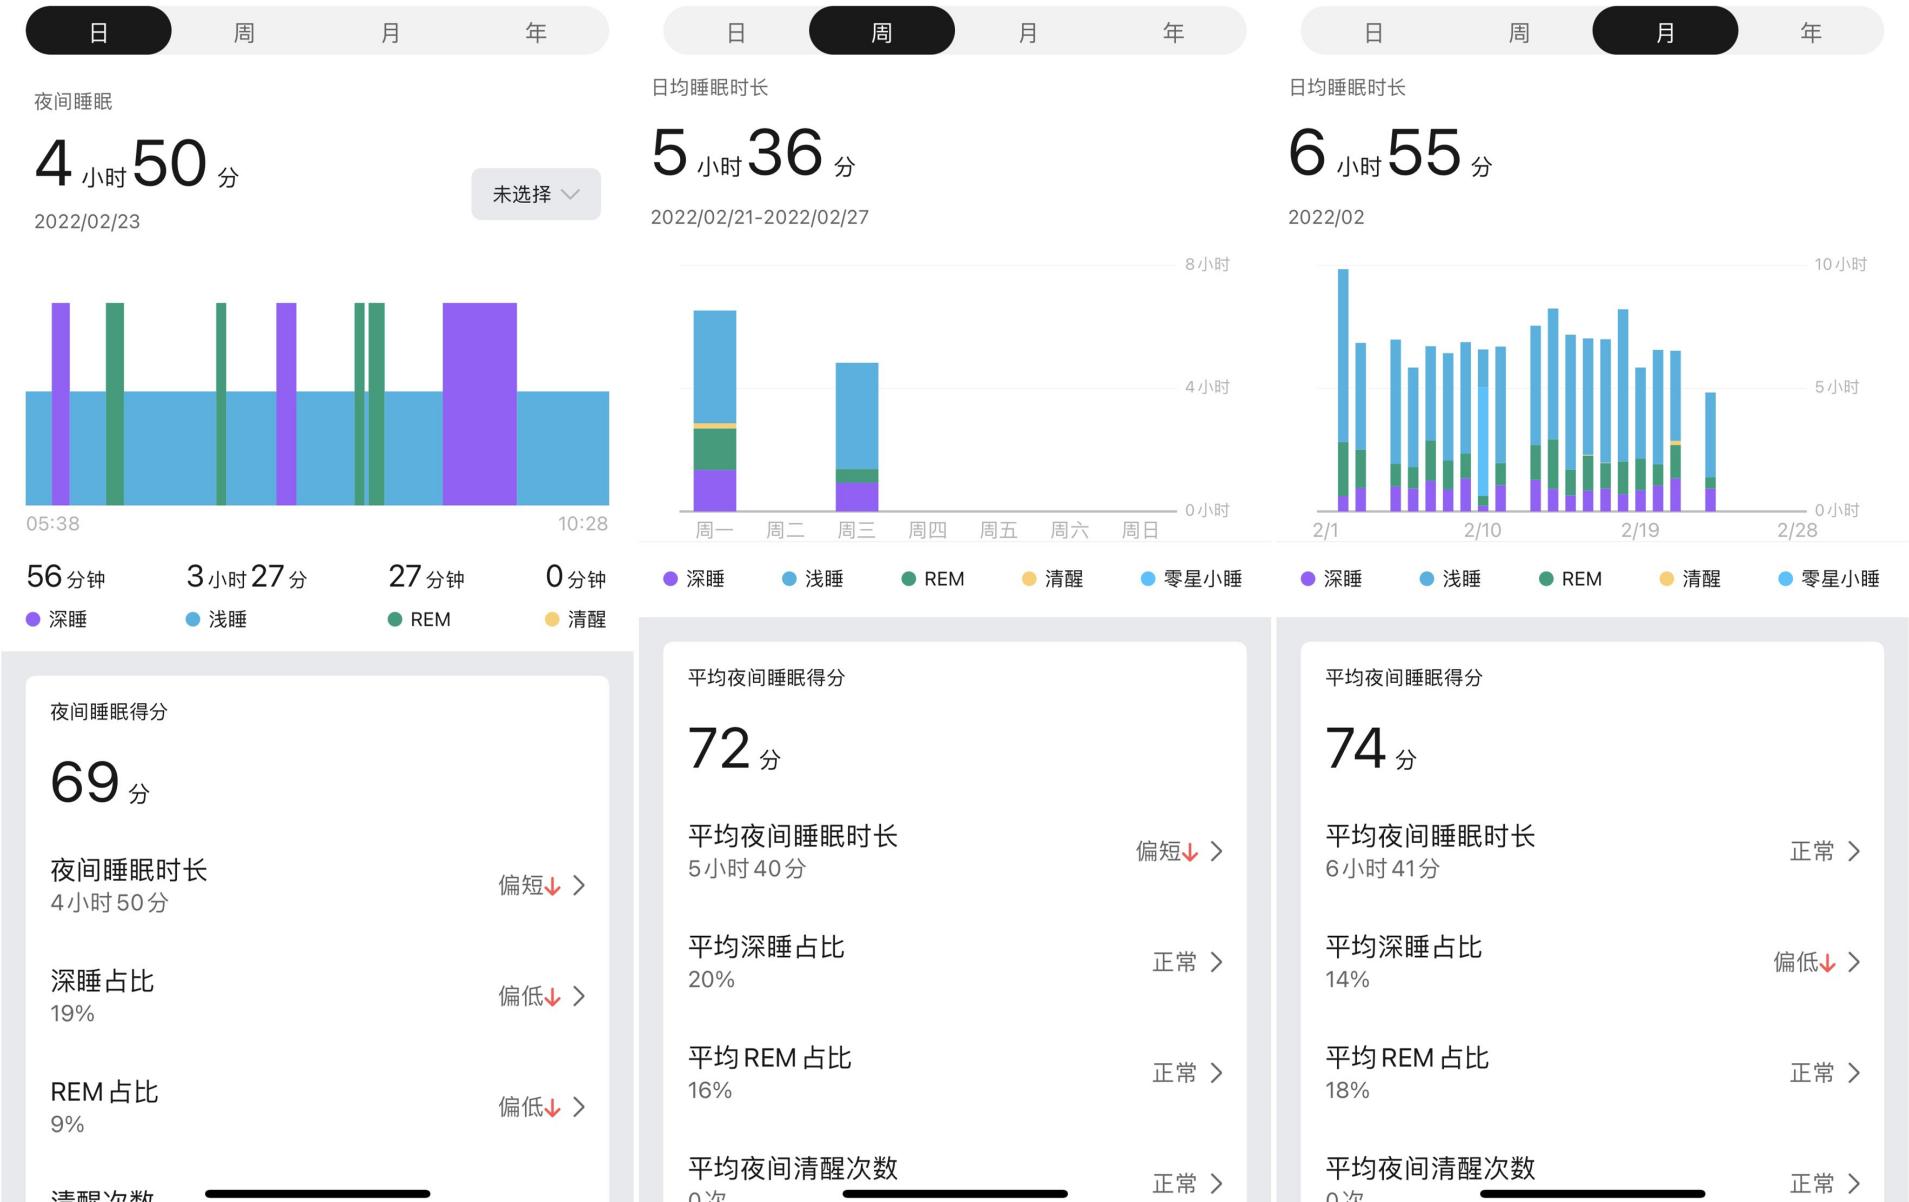Open the 未选择 selection dropdown
The width and height of the screenshot is (1909, 1202).
tap(535, 195)
